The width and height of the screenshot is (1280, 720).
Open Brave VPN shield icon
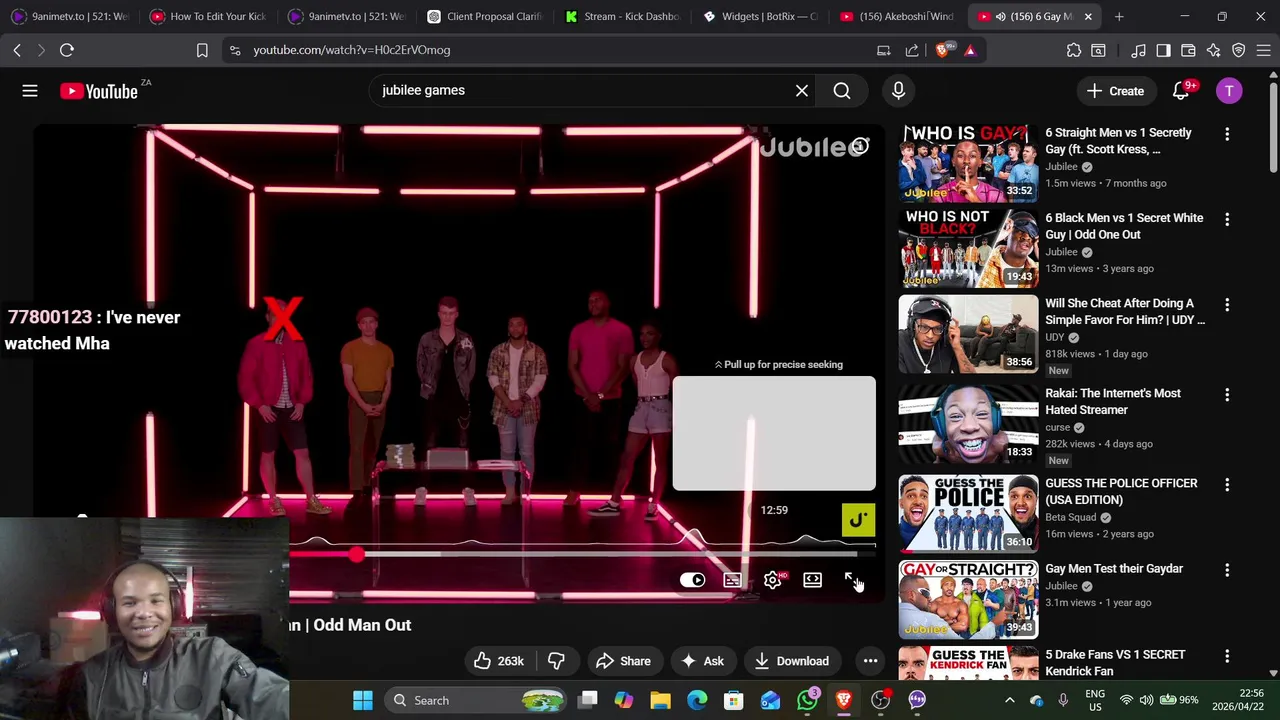pos(1238,50)
